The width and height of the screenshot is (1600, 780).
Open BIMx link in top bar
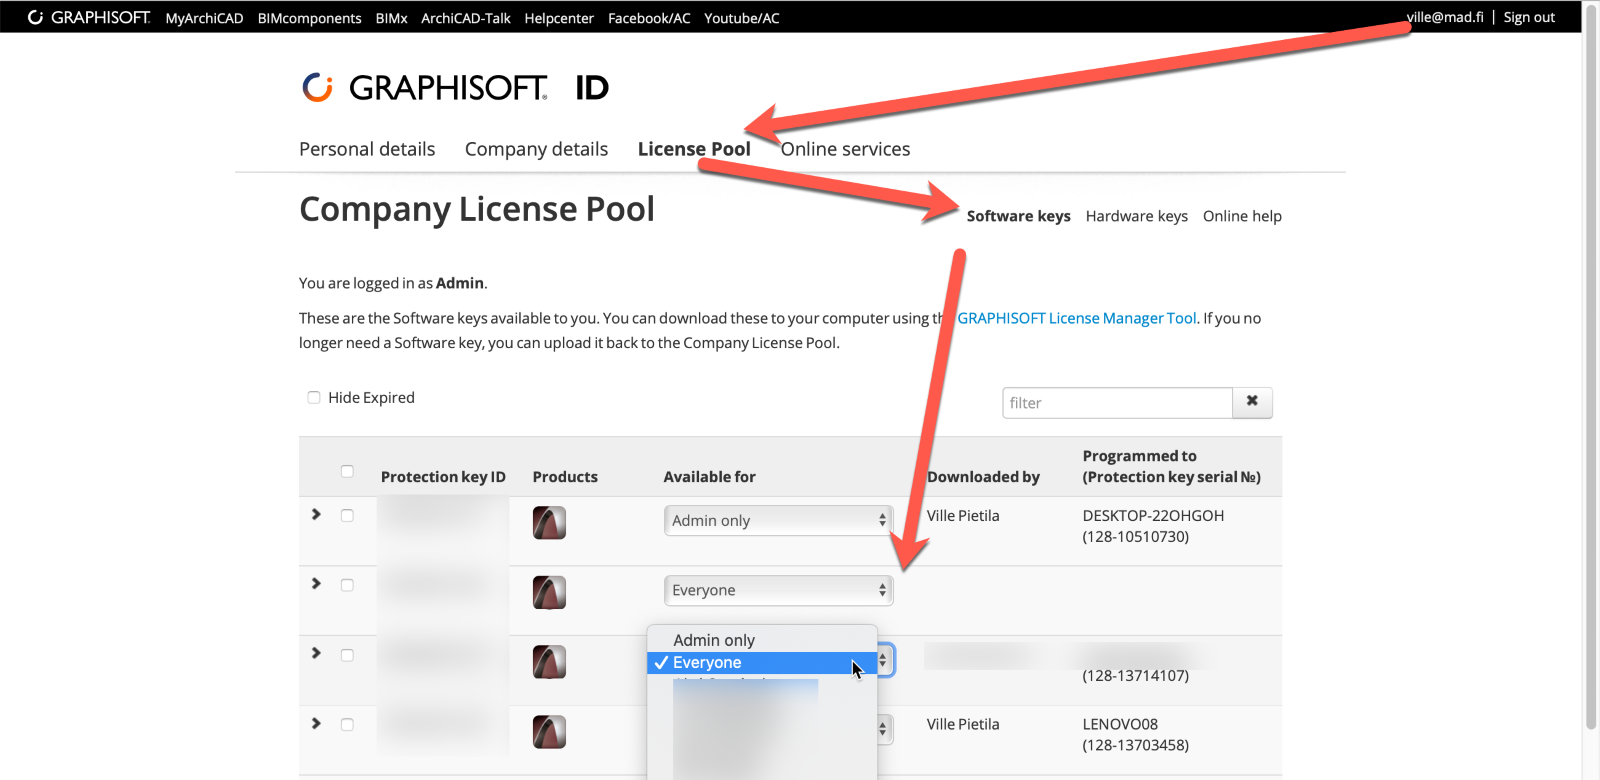391,18
